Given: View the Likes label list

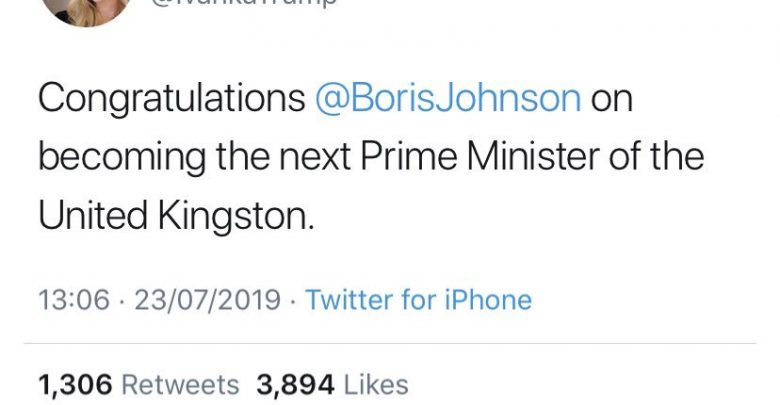Looking at the screenshot, I should [375, 385].
